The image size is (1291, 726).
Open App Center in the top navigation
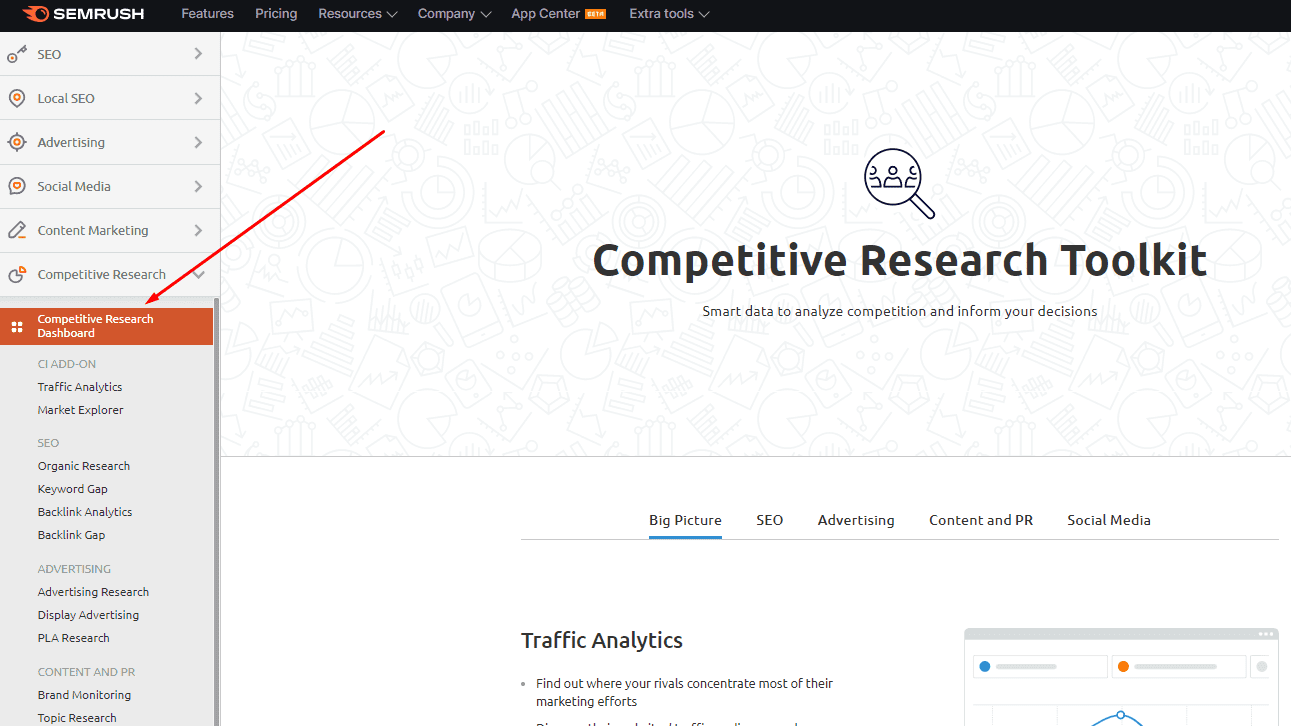click(x=546, y=14)
